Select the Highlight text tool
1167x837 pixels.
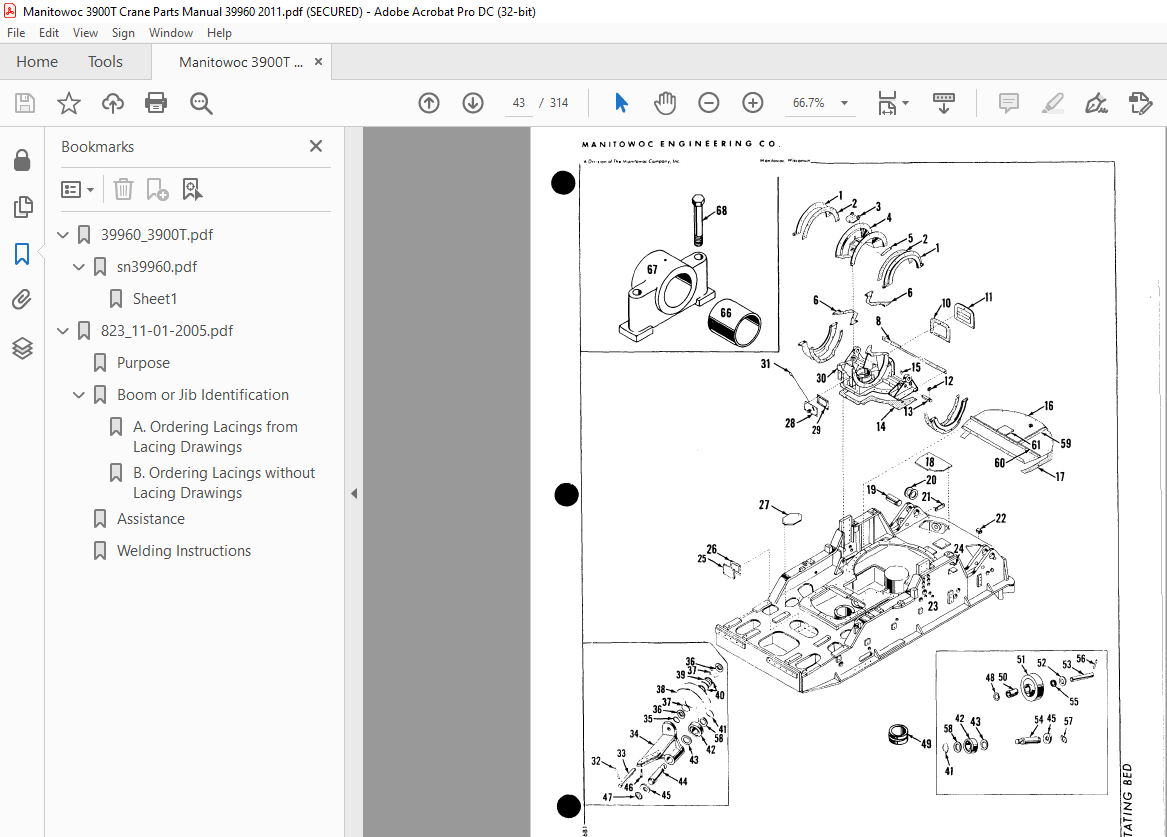[1052, 103]
